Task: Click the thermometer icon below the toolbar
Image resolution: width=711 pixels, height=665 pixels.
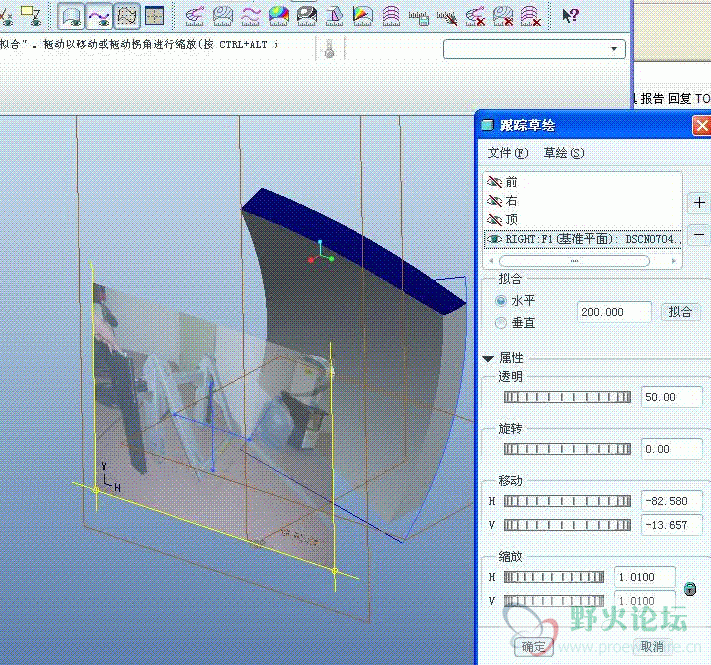Action: tap(330, 49)
